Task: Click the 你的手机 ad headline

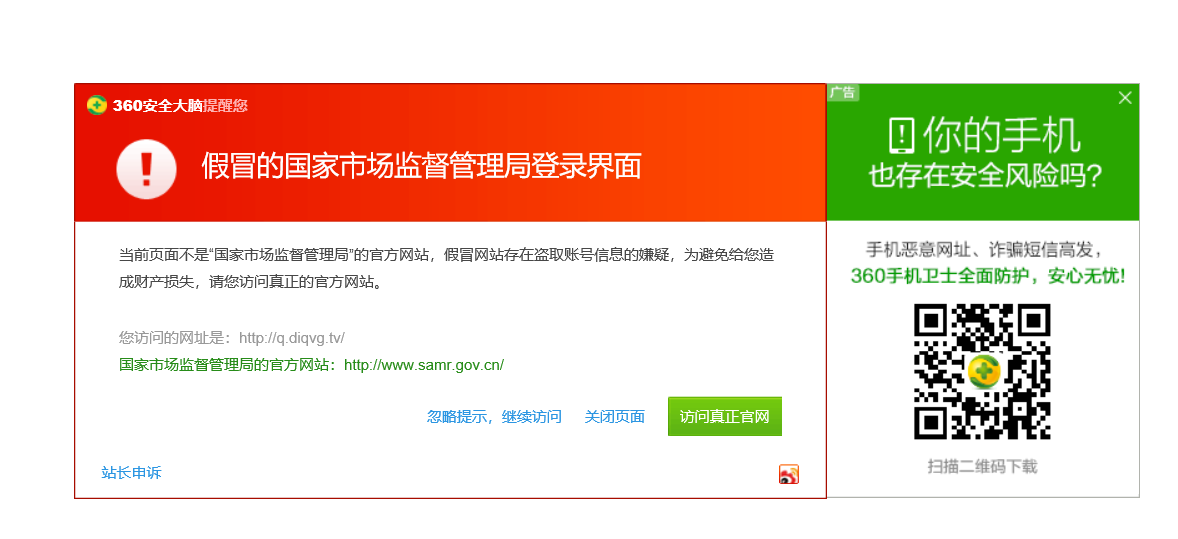Action: click(1002, 136)
